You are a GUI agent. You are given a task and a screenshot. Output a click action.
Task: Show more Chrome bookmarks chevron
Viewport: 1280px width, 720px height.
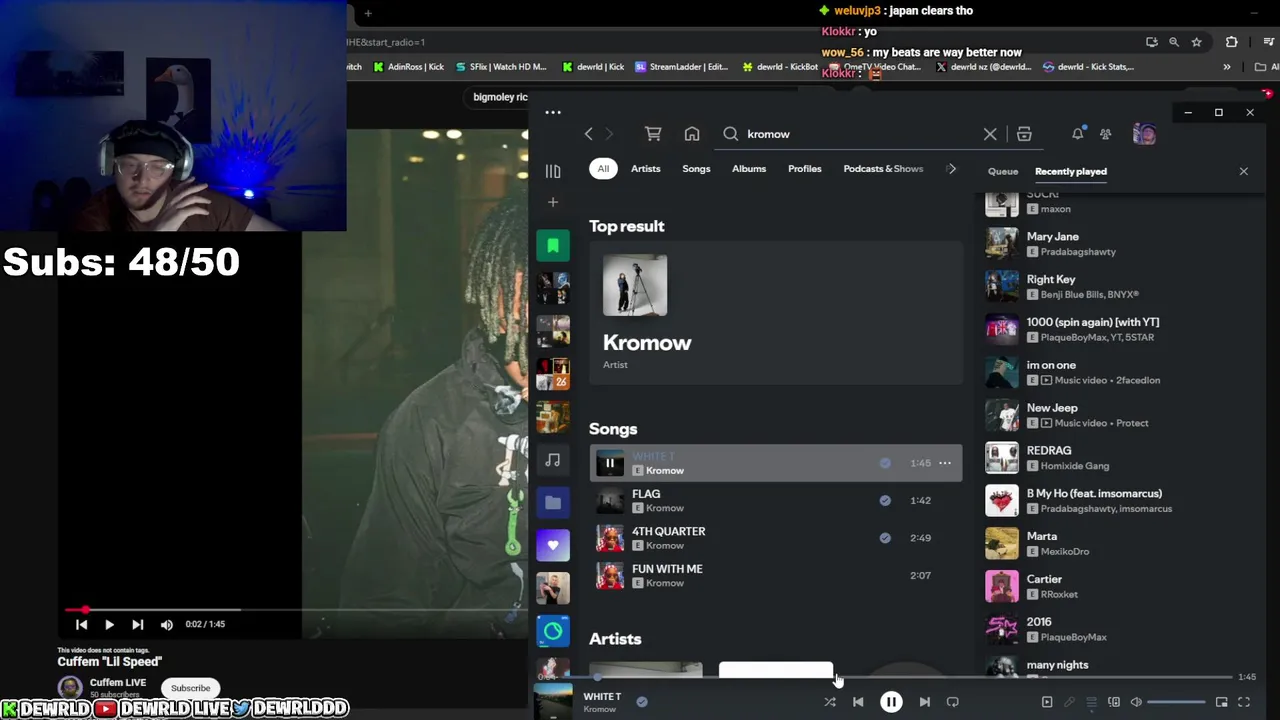coord(1227,67)
